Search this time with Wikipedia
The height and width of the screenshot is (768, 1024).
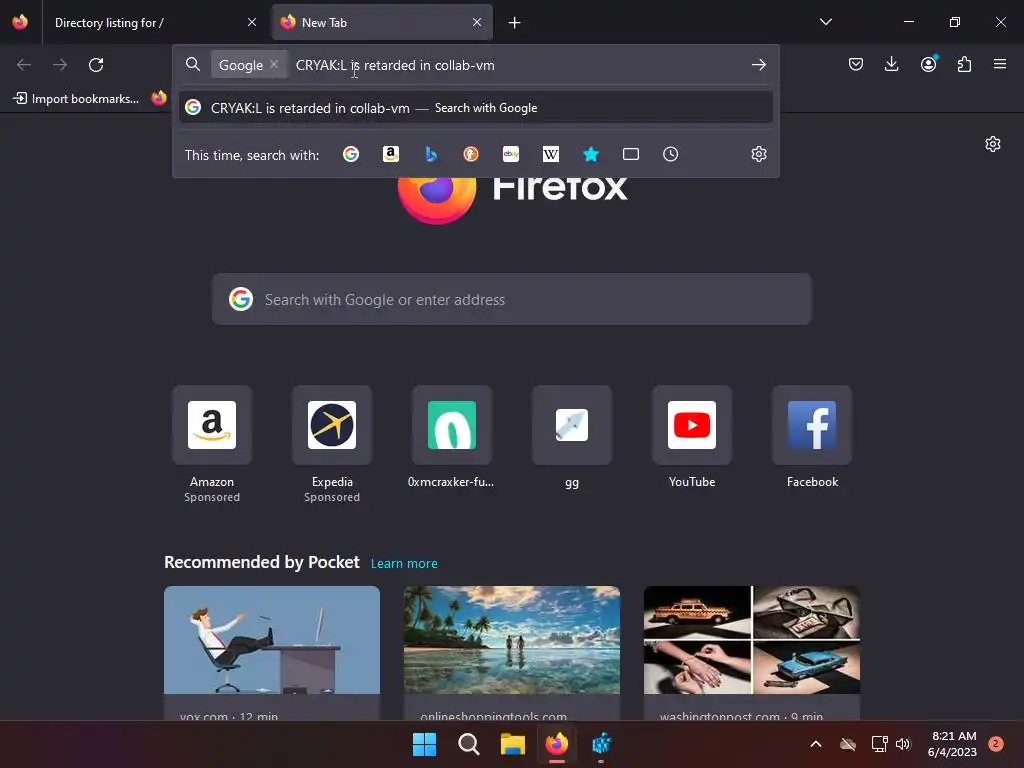coord(551,154)
